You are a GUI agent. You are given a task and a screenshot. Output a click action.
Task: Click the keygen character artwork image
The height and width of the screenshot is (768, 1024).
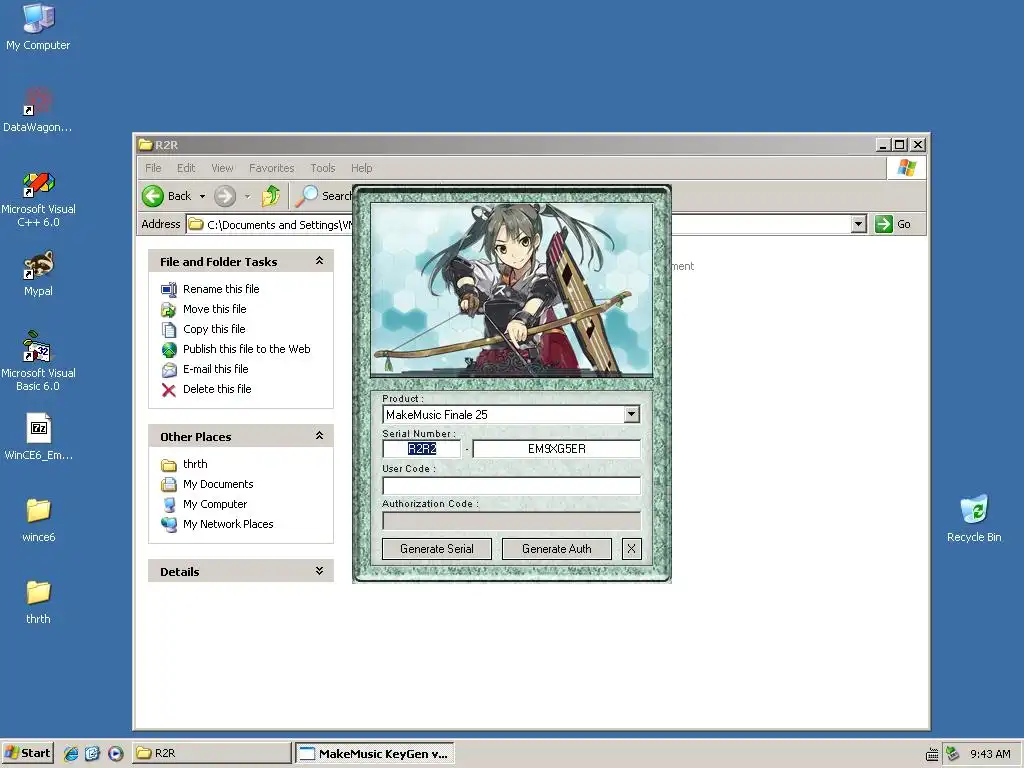click(x=511, y=290)
